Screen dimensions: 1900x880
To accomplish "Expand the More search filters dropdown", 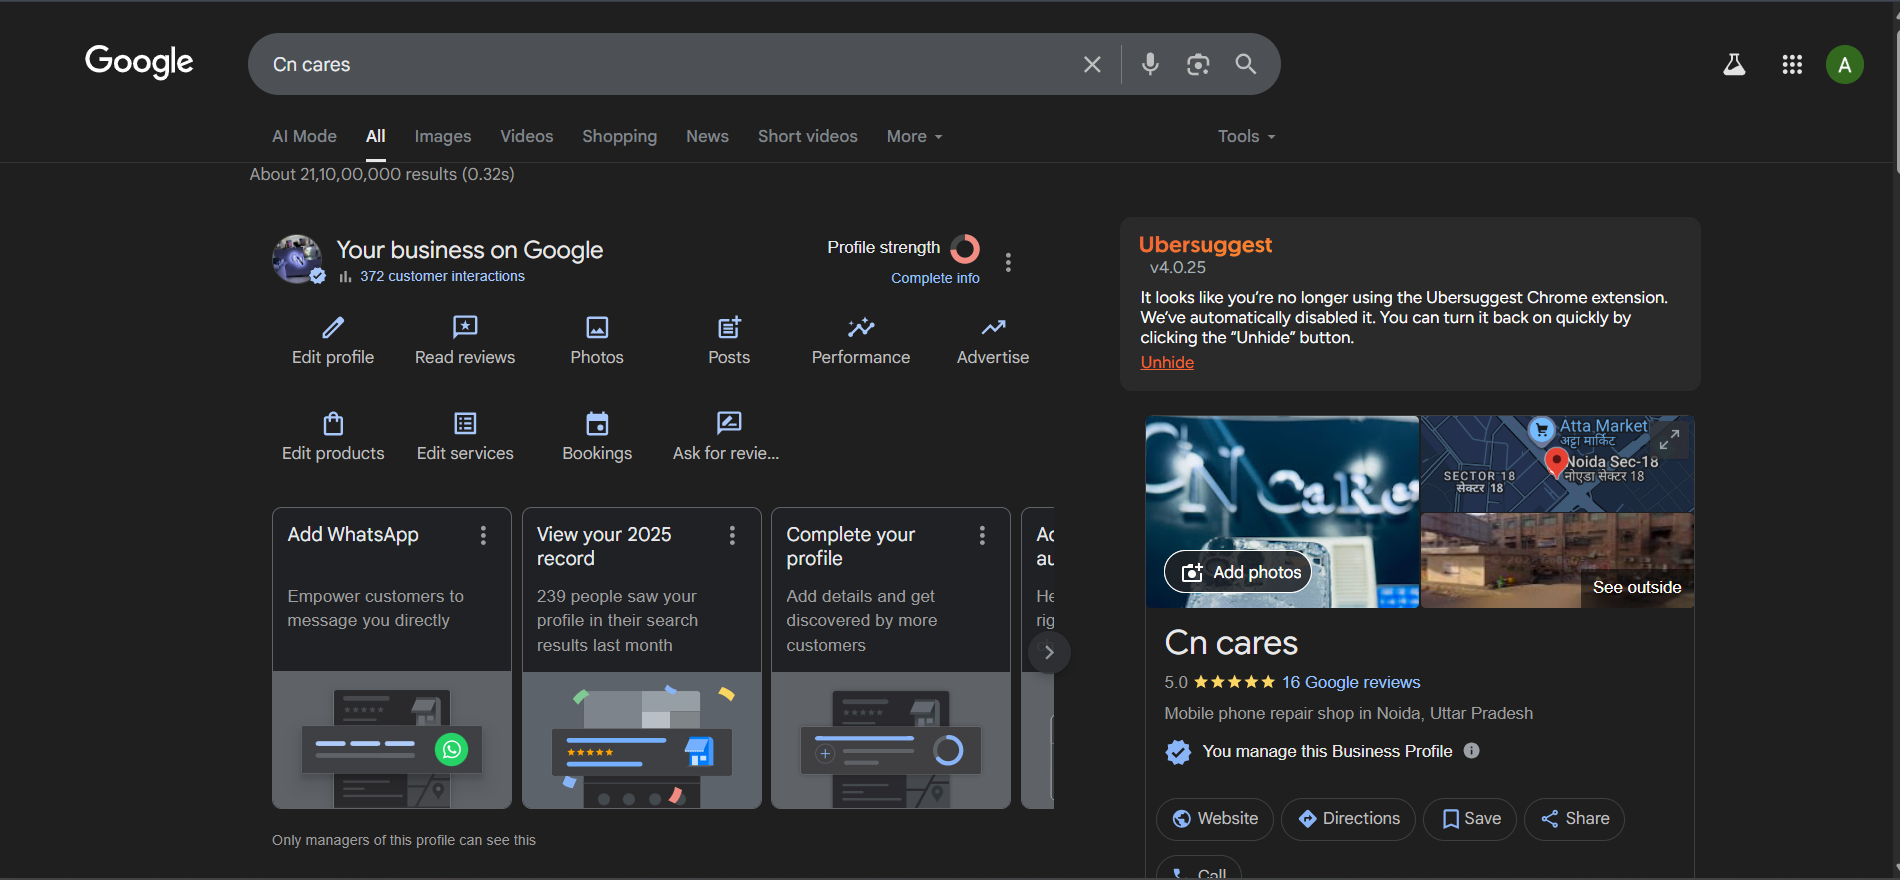I will tap(914, 137).
